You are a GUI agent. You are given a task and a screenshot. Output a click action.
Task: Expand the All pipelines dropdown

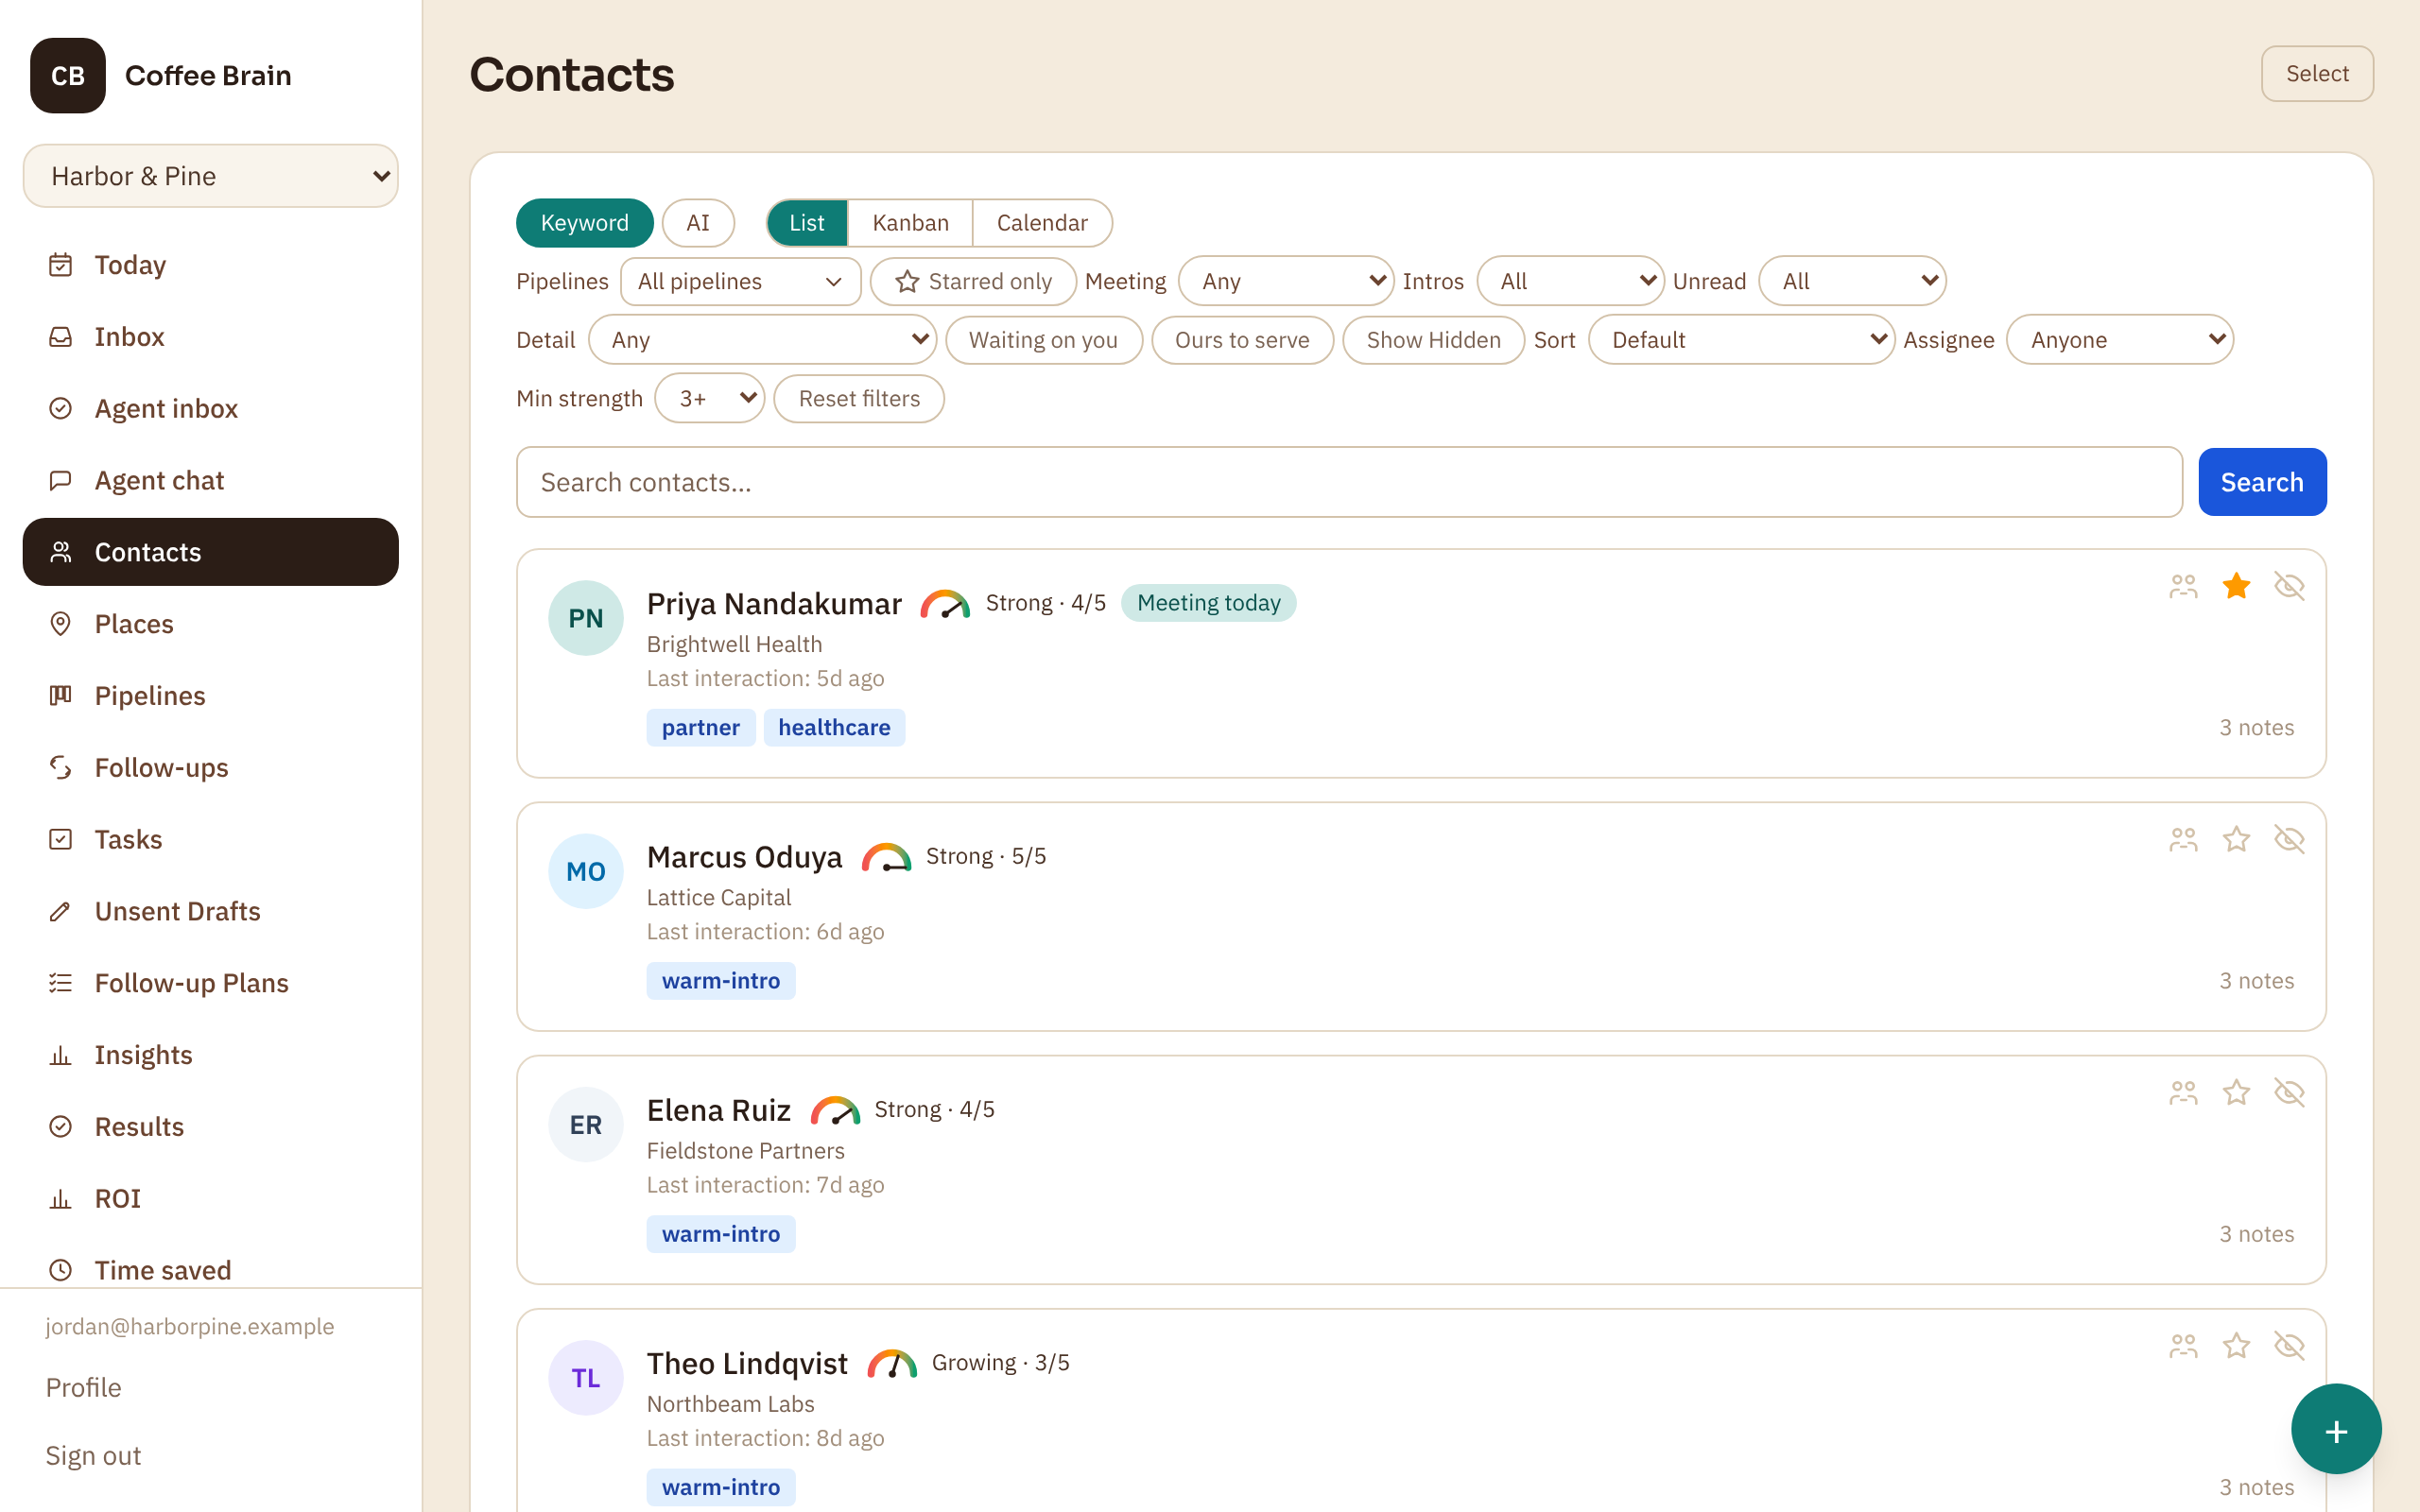click(x=741, y=282)
